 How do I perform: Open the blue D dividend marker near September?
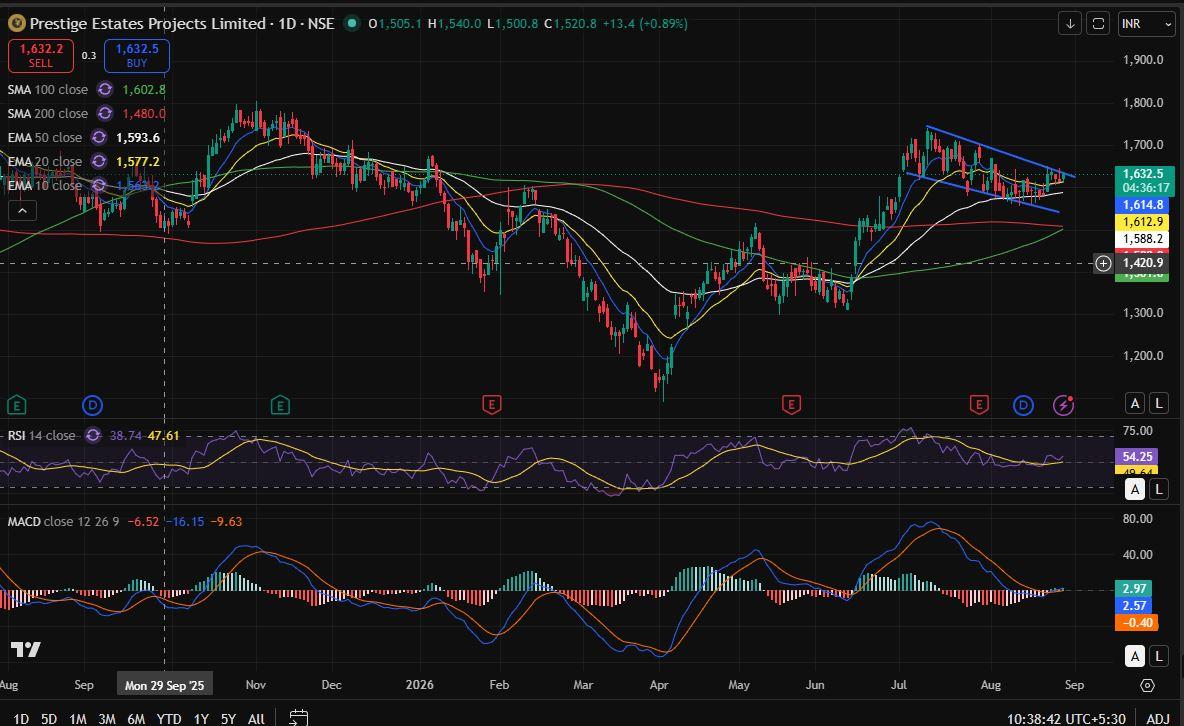(x=92, y=406)
